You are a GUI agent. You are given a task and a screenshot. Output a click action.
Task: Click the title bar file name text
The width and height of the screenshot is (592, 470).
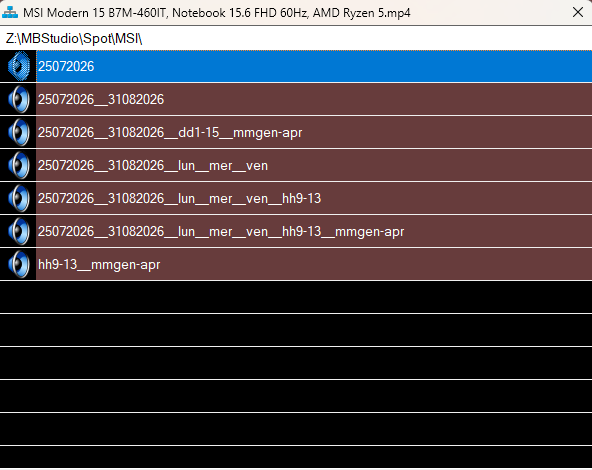pyautogui.click(x=217, y=13)
